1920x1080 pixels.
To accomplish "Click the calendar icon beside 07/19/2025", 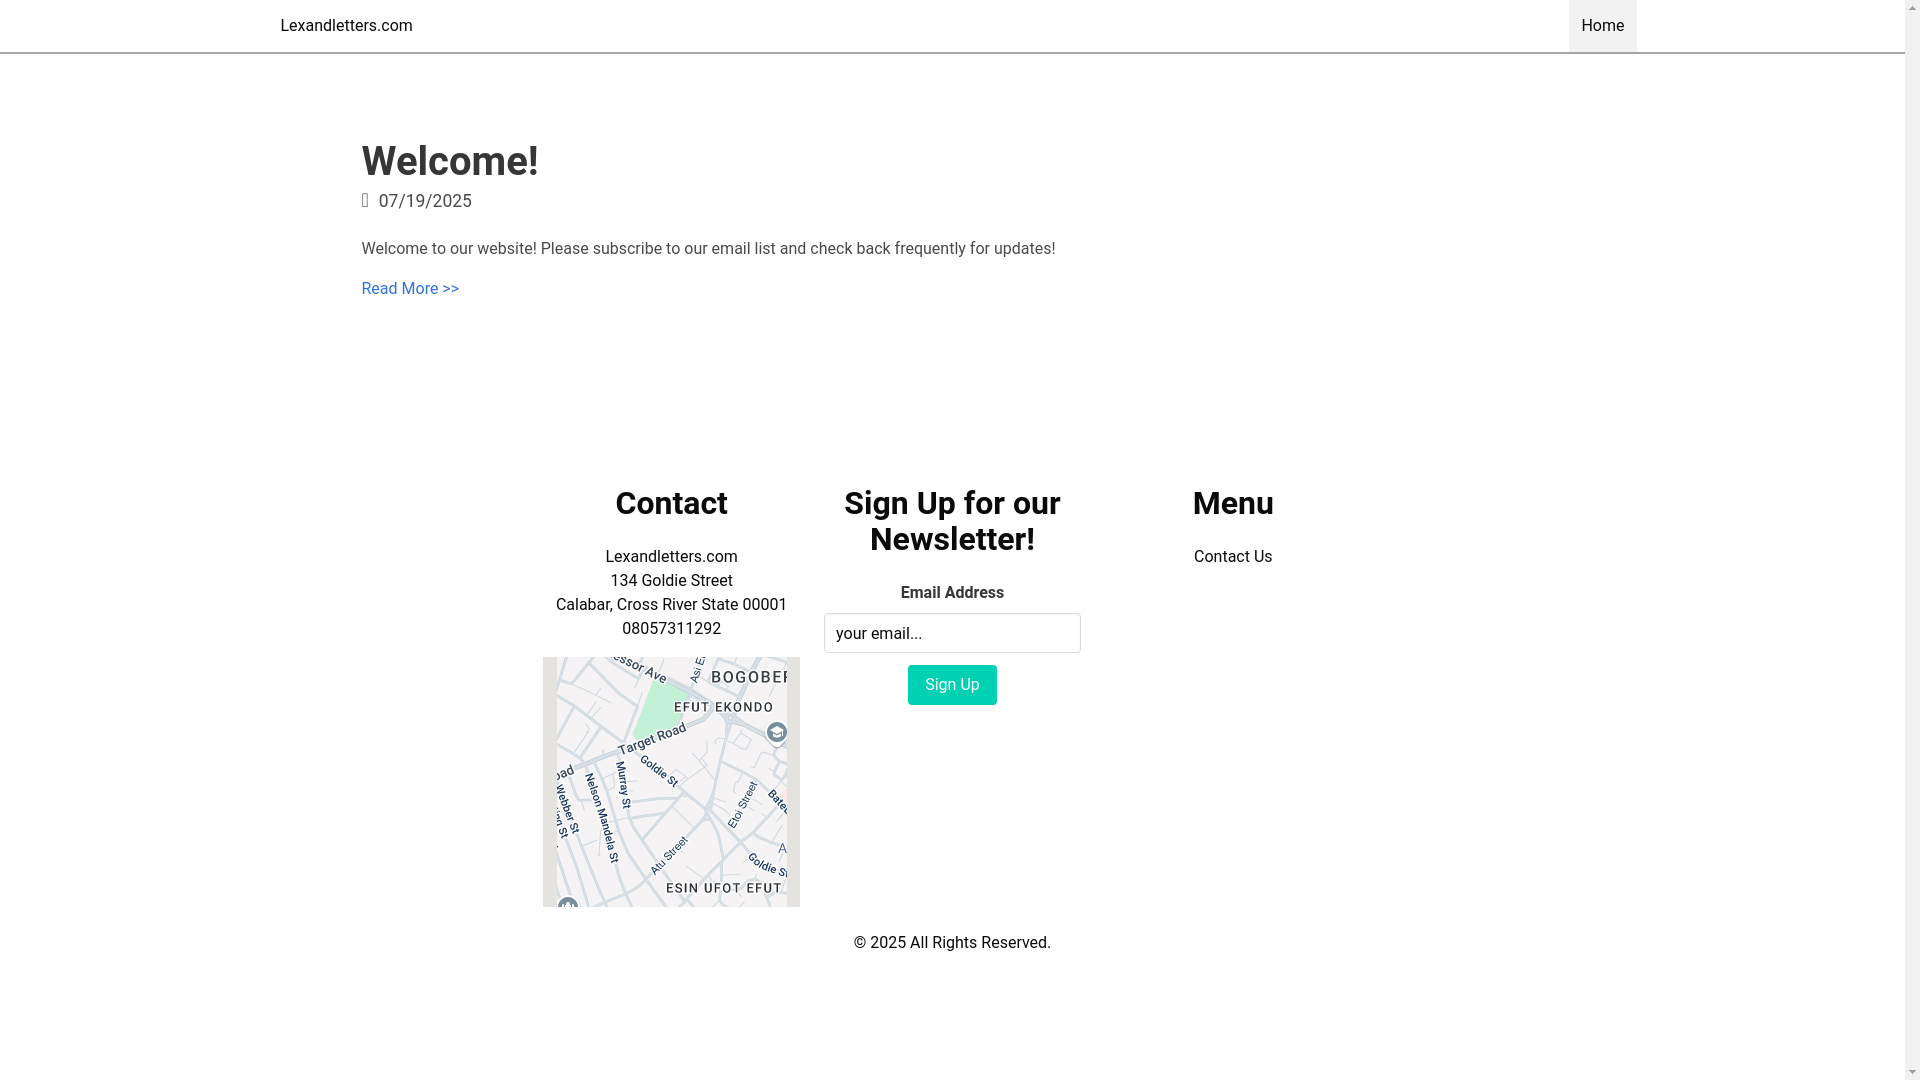I will click(x=365, y=200).
